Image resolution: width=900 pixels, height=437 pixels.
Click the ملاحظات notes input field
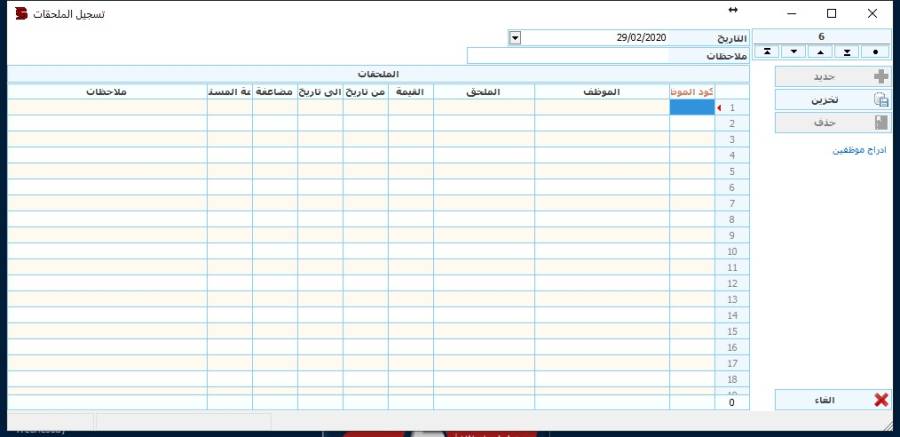click(x=568, y=56)
